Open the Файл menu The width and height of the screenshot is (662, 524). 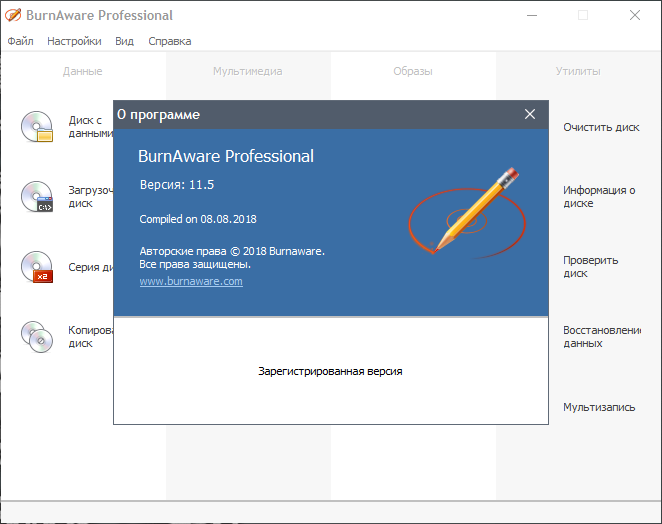coord(20,41)
